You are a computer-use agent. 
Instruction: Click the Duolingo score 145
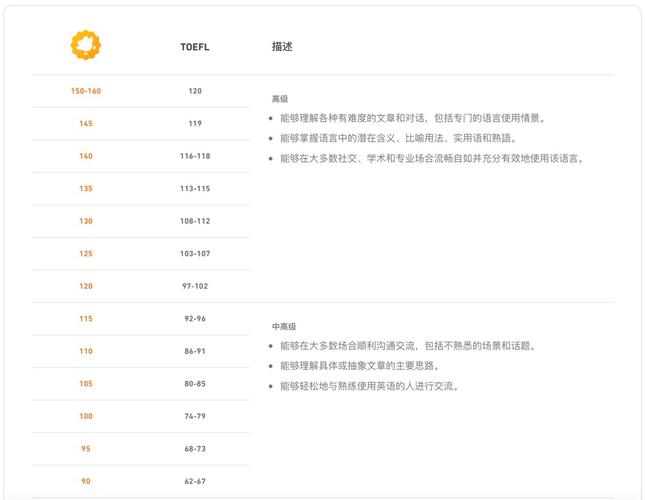pyautogui.click(x=86, y=123)
